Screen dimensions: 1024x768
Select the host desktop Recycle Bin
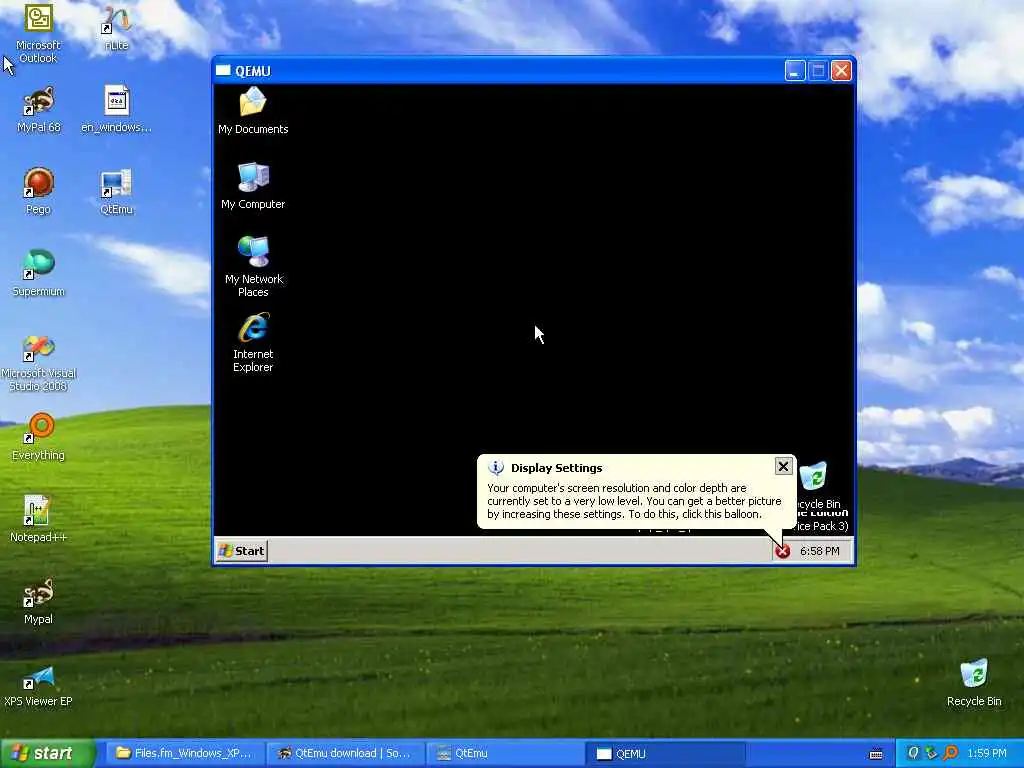974,684
